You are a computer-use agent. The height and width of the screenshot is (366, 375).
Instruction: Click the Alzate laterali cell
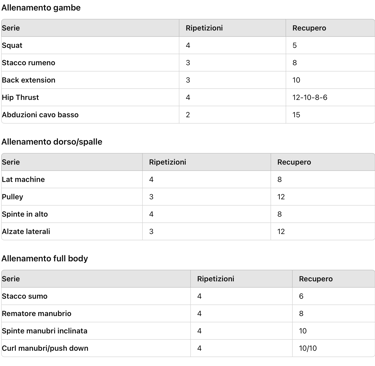pos(72,231)
